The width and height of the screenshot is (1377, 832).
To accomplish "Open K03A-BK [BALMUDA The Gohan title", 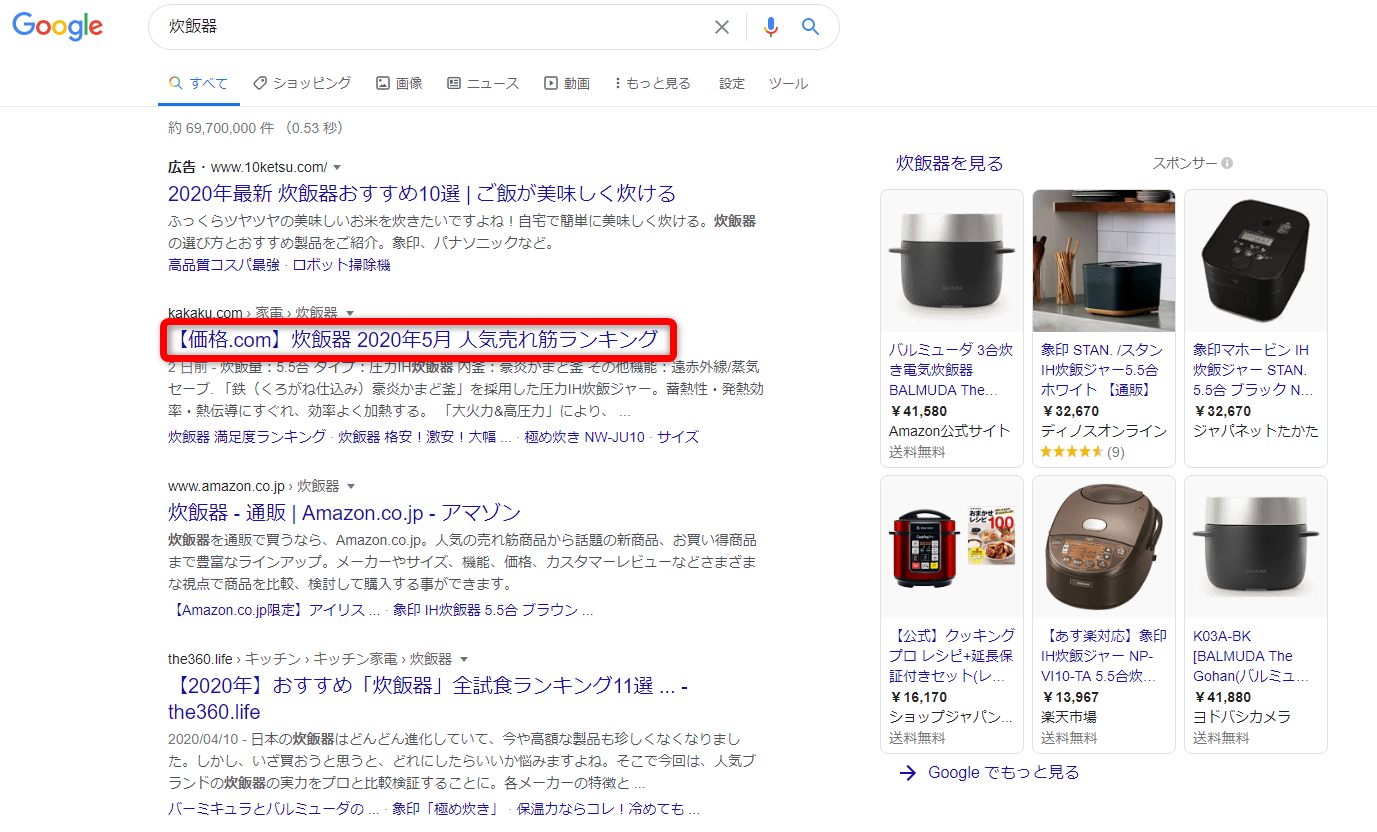I will pos(1250,656).
